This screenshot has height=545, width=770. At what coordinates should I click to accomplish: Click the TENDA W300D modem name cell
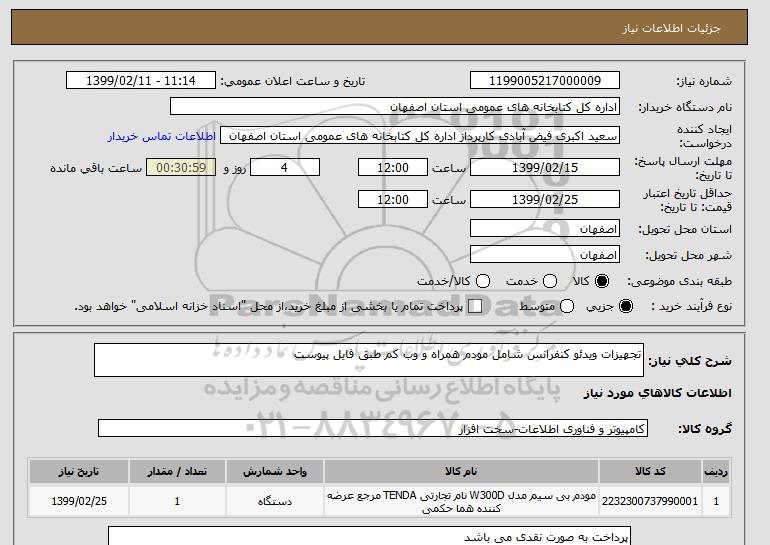[x=461, y=501]
